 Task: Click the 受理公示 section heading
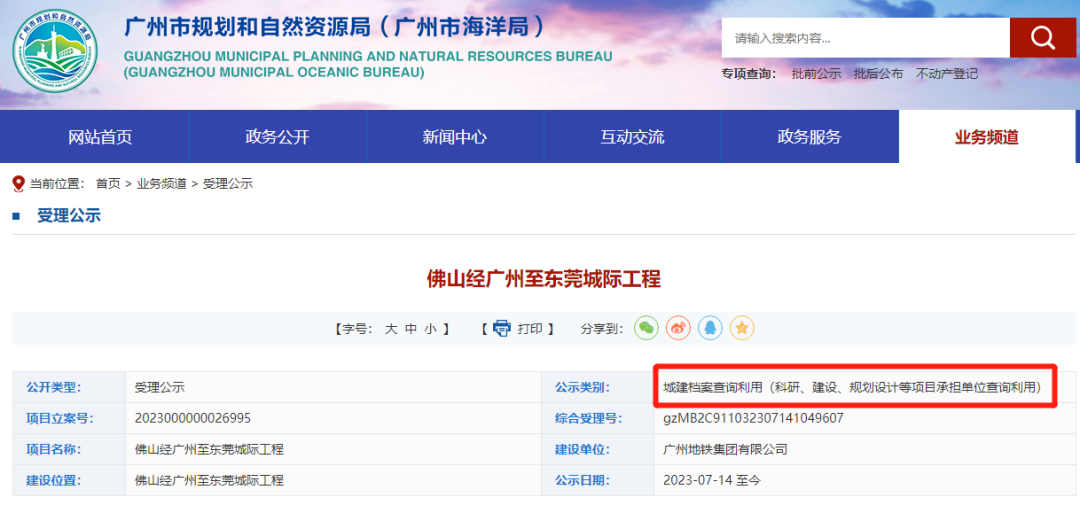click(69, 216)
